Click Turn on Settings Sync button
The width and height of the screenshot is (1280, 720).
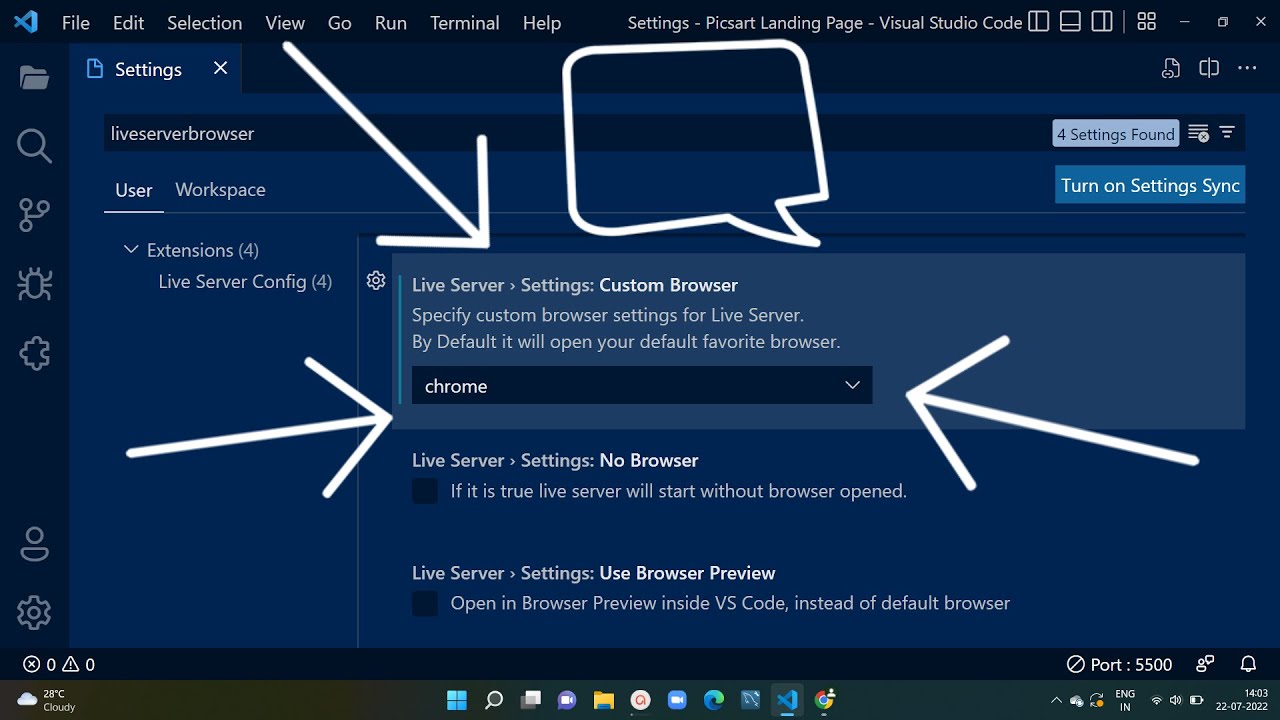[1150, 185]
